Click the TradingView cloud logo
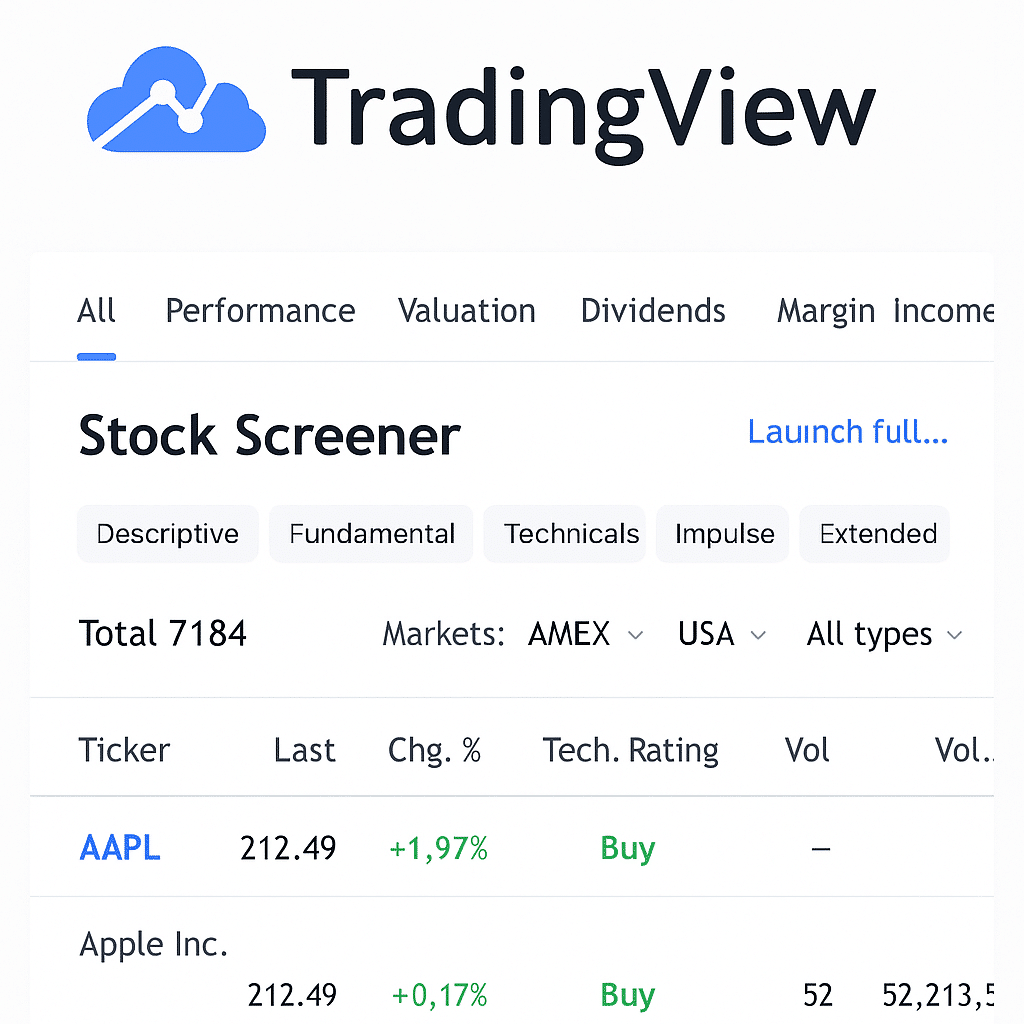 176,100
